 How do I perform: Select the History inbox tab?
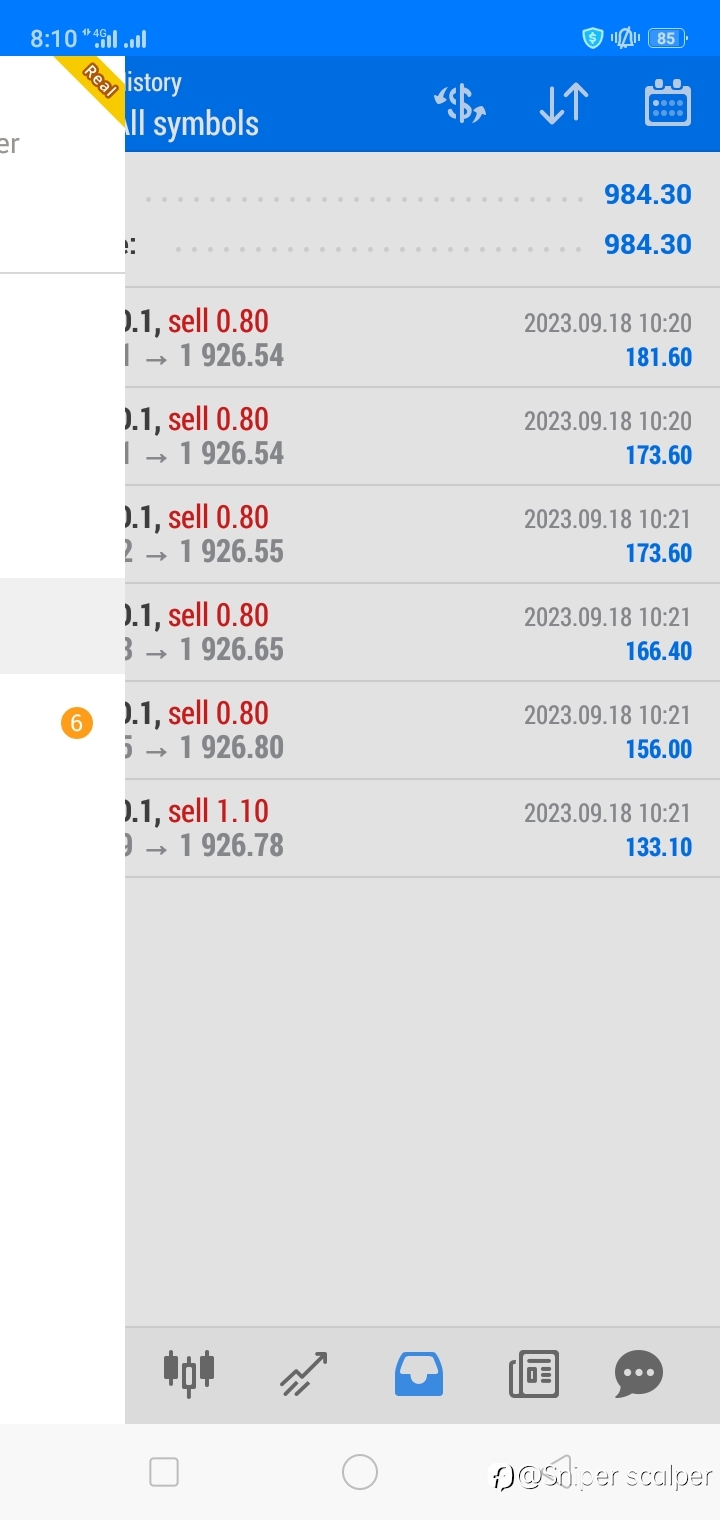coord(419,1373)
